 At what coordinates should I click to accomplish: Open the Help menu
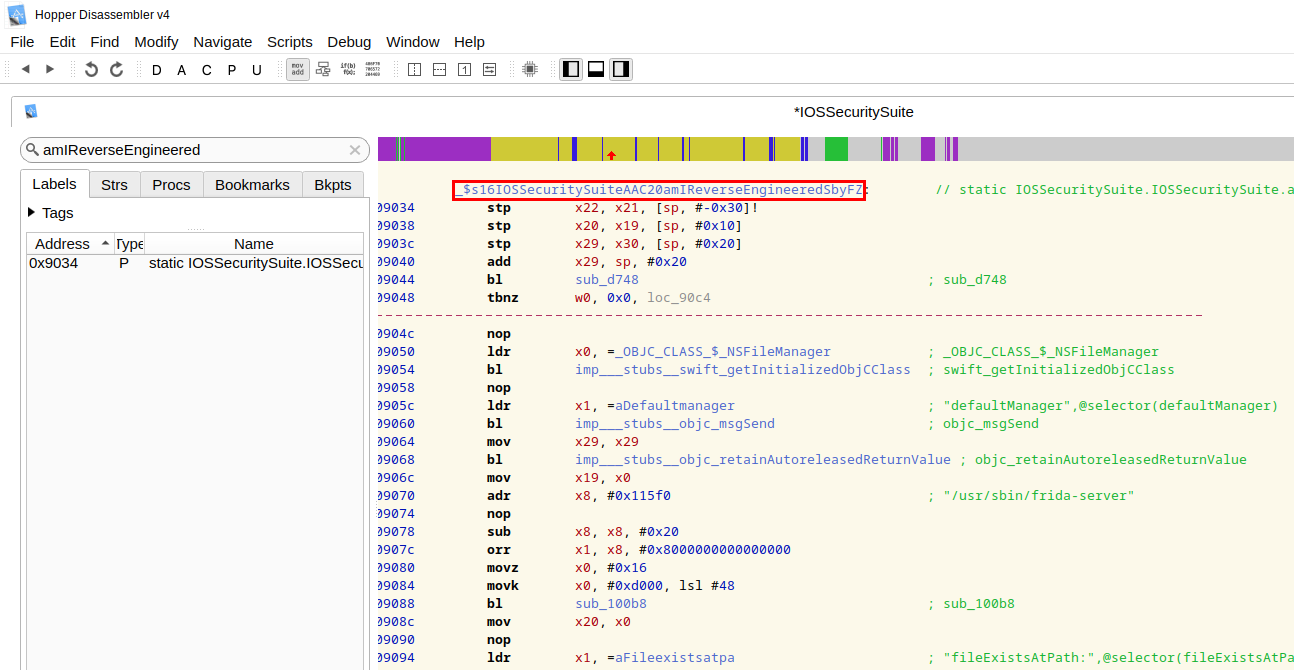click(x=469, y=41)
